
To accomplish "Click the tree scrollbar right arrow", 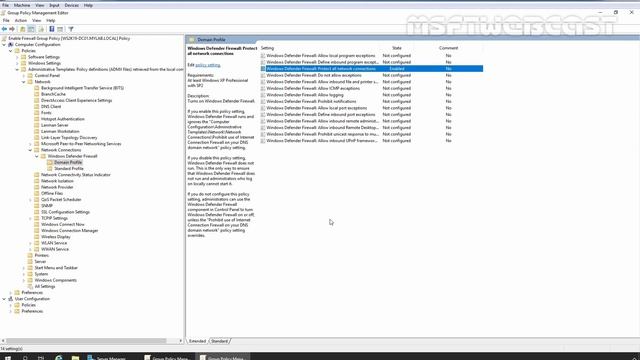I will coord(181,341).
